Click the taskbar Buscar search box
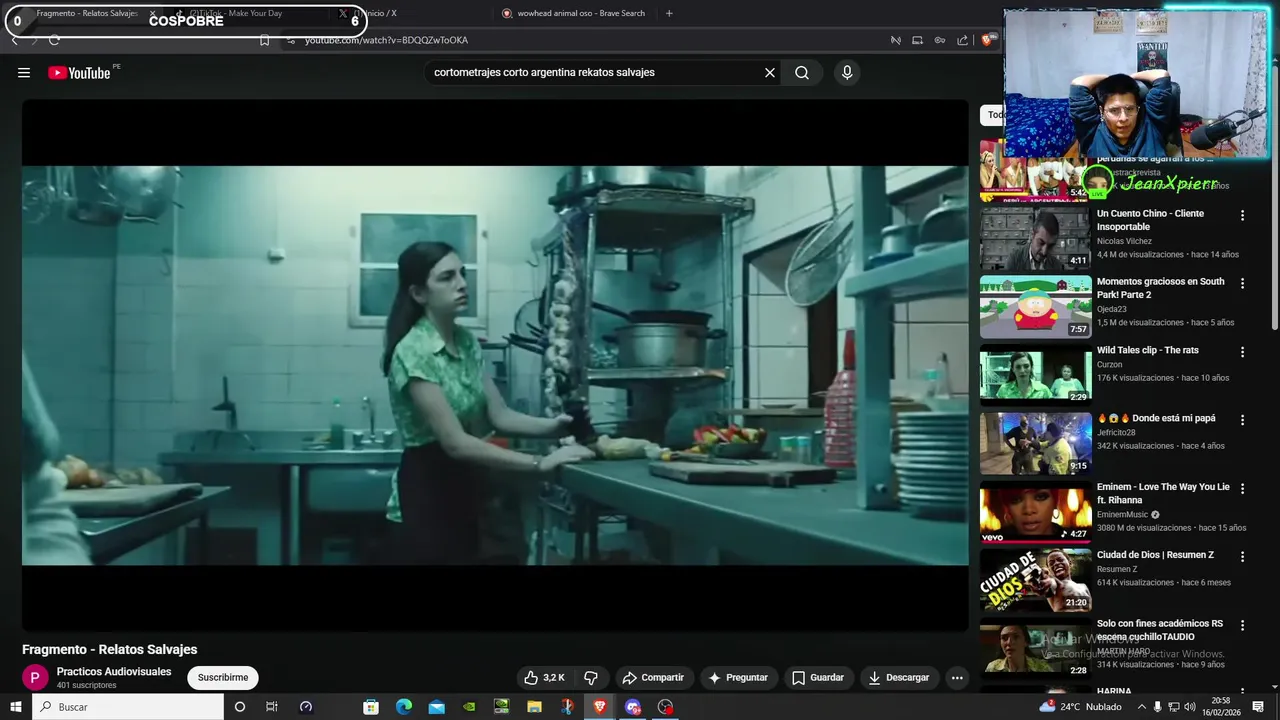 pos(128,707)
